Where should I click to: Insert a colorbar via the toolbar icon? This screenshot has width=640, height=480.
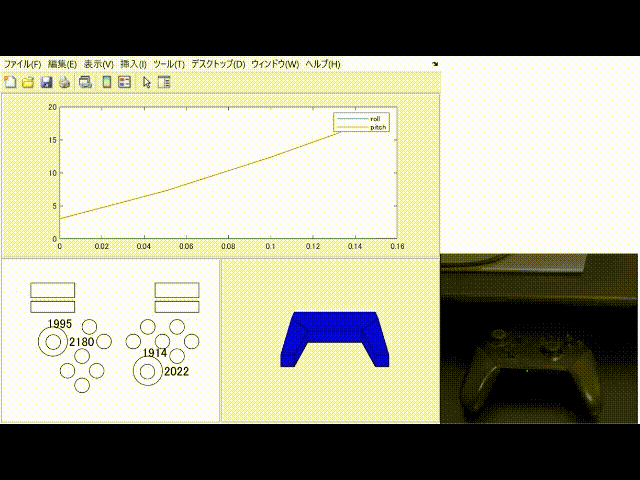[x=107, y=82]
